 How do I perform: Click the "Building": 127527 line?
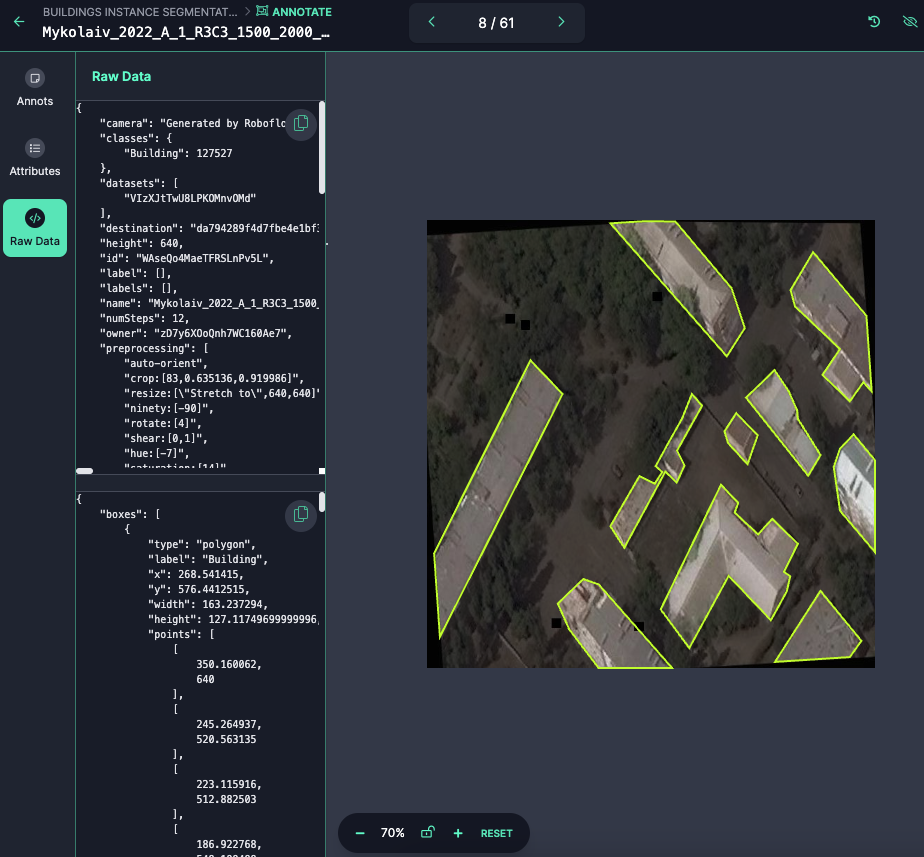[x=178, y=153]
